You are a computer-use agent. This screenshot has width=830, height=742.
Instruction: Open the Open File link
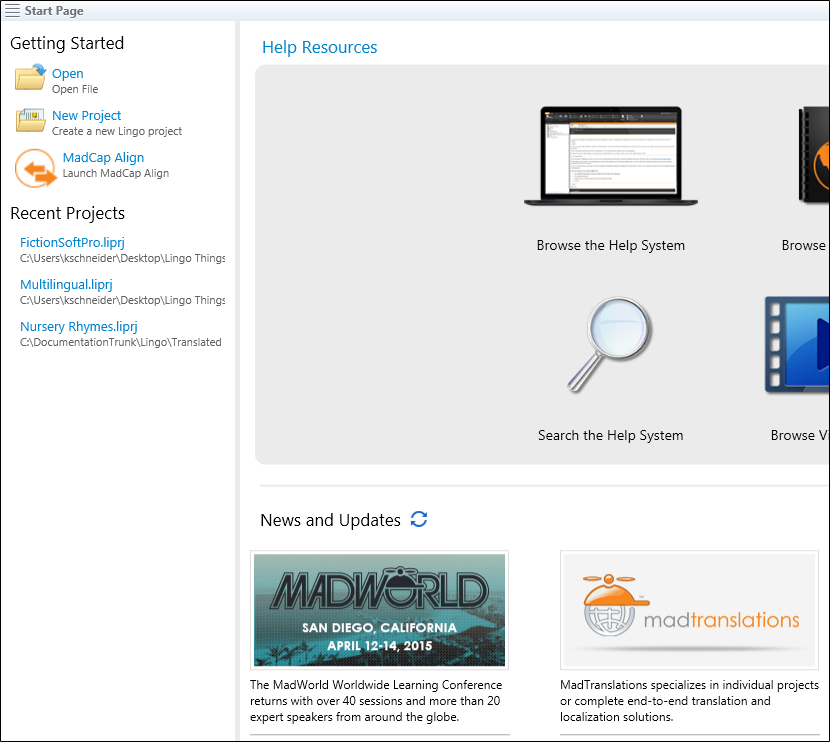pyautogui.click(x=68, y=74)
